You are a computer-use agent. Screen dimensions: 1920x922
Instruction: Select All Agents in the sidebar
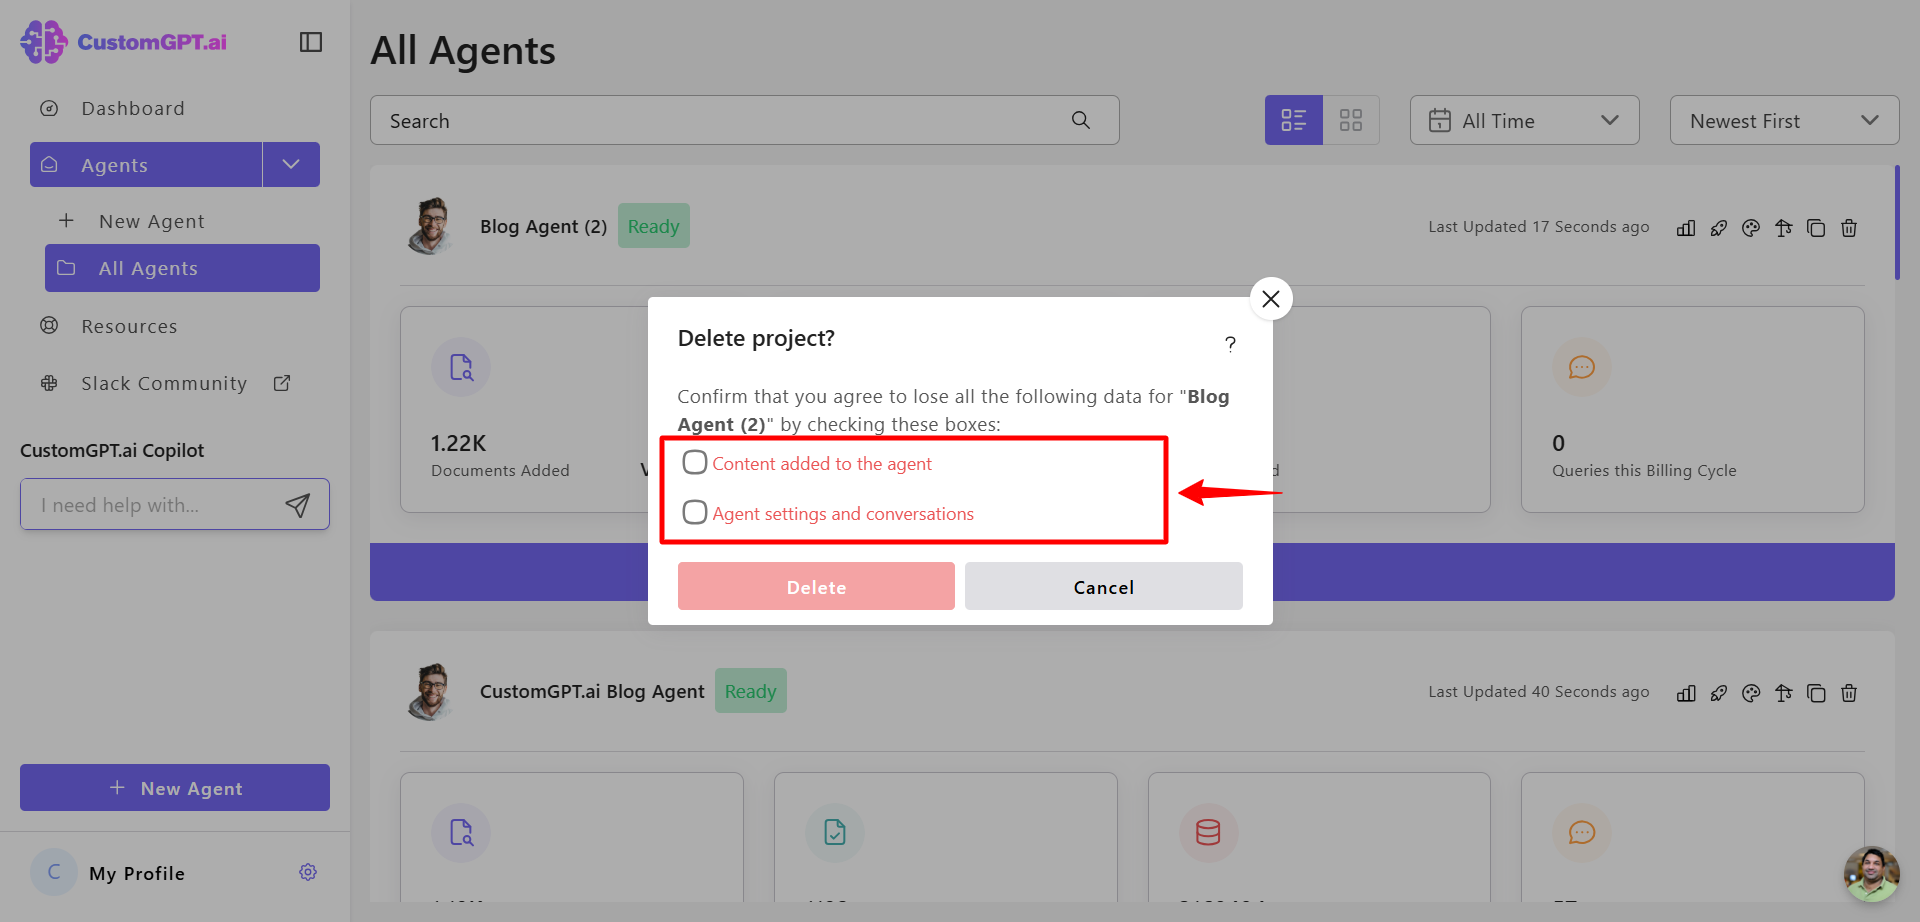(x=182, y=268)
